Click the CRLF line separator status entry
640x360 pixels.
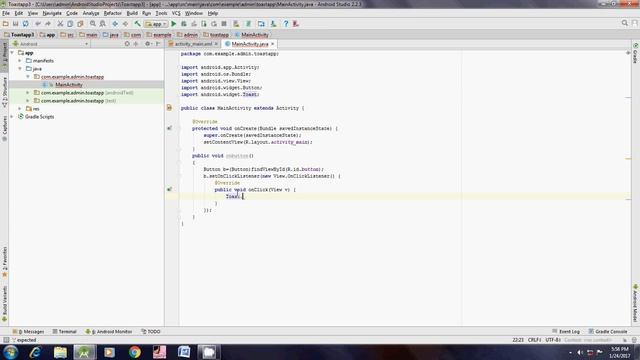tap(534, 340)
